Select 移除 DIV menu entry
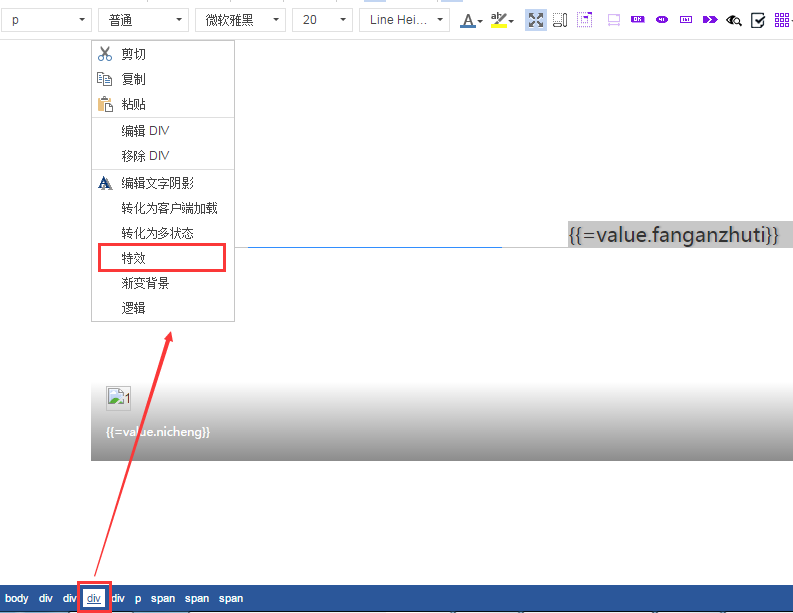The image size is (793, 613). click(163, 156)
